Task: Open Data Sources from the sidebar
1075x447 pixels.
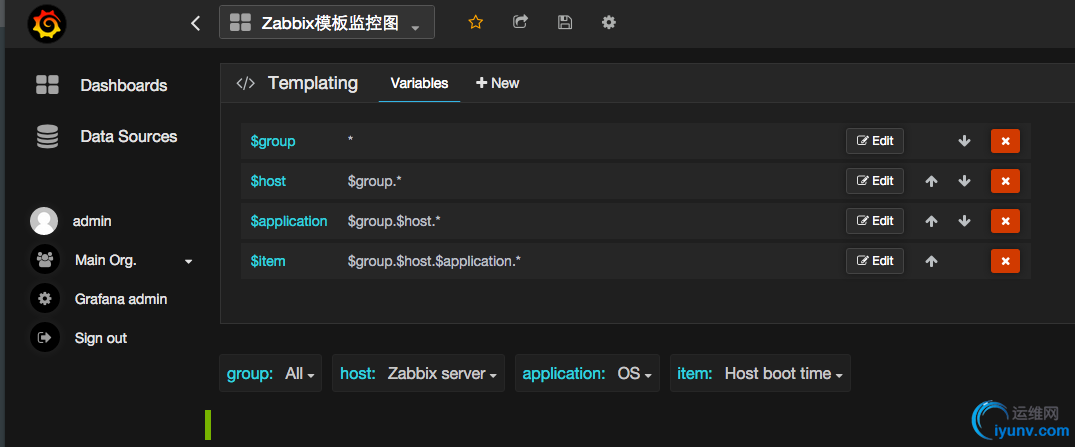Action: click(128, 137)
